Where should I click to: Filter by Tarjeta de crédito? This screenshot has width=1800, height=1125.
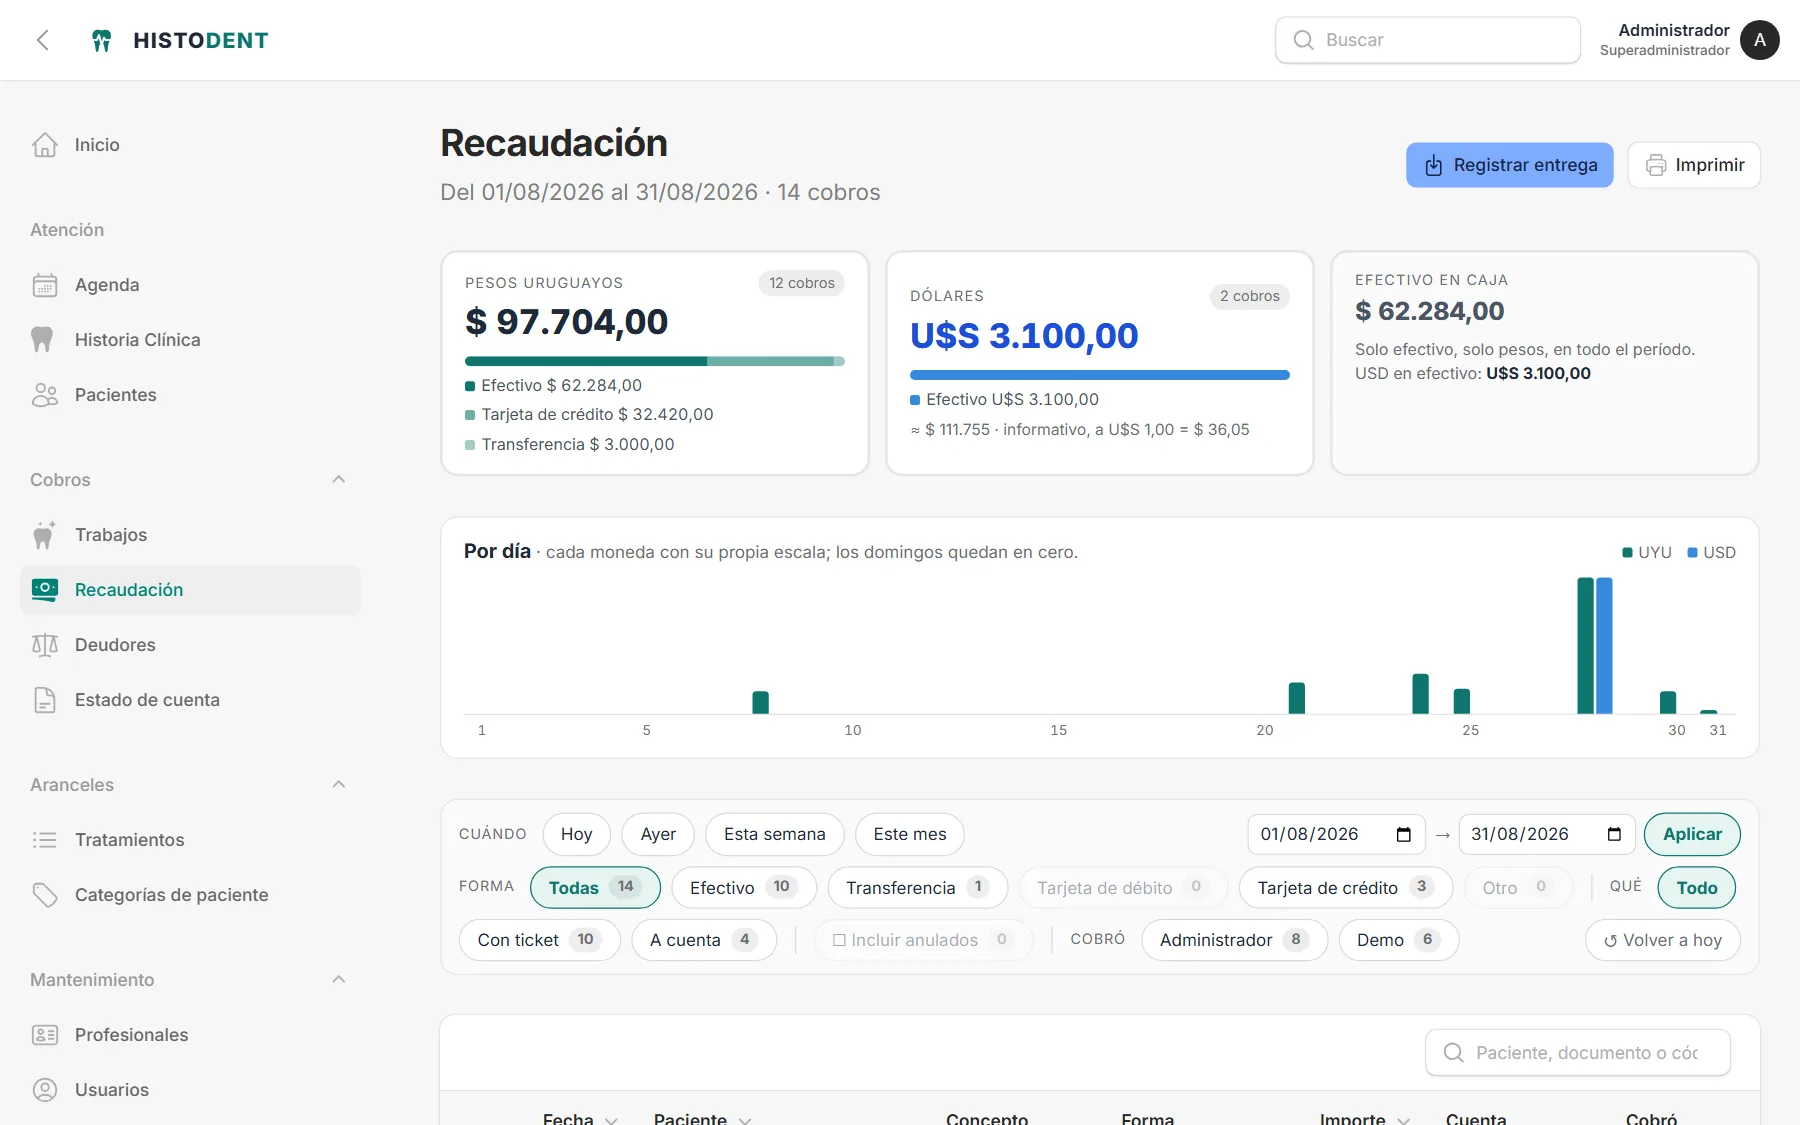[1346, 887]
